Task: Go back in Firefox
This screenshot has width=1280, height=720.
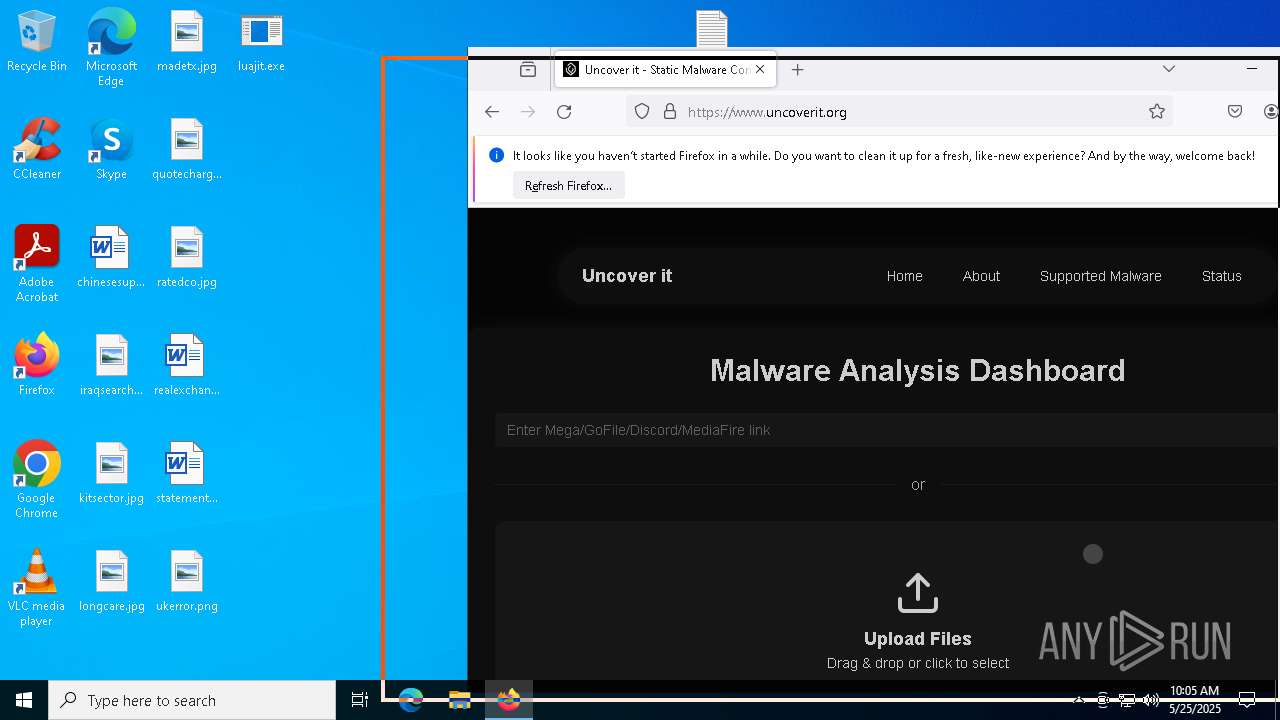Action: tap(492, 112)
